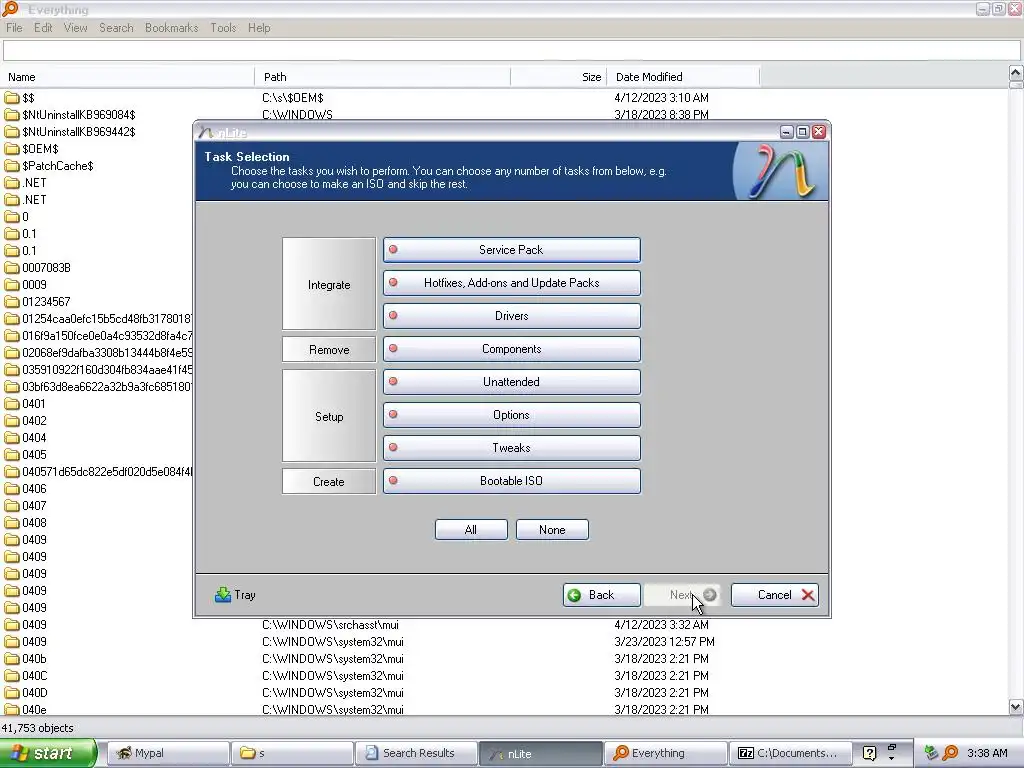The width and height of the screenshot is (1024, 768).
Task: Select the $$ folder icon in results
Action: [12, 98]
